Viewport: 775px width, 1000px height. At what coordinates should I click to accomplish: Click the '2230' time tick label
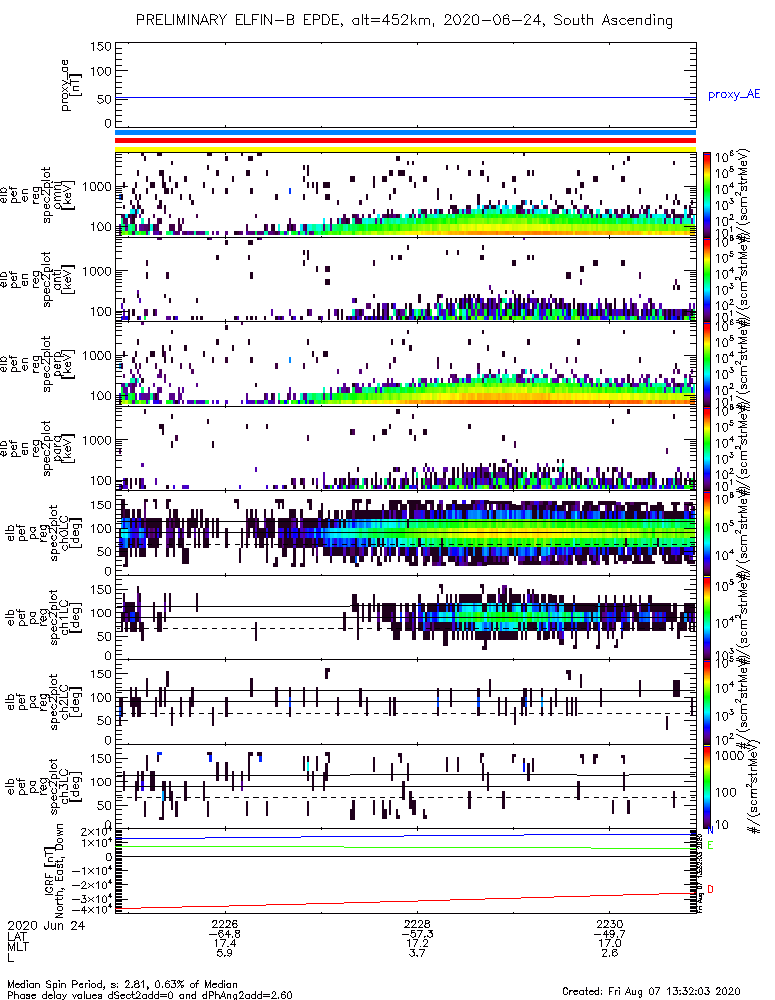point(610,923)
